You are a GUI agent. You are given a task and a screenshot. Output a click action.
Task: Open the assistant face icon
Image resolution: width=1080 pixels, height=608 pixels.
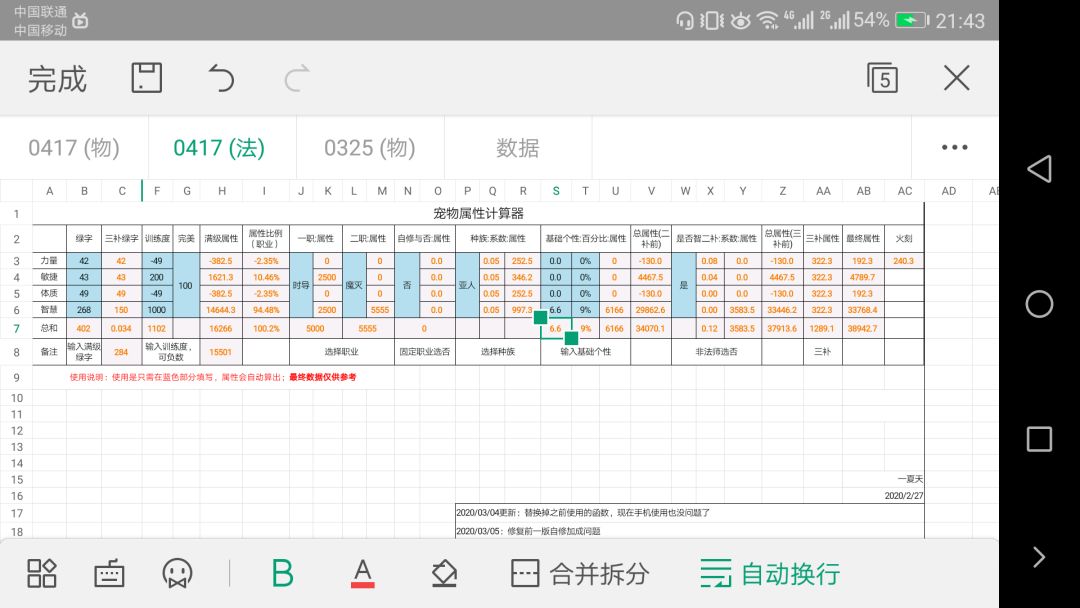tap(177, 573)
